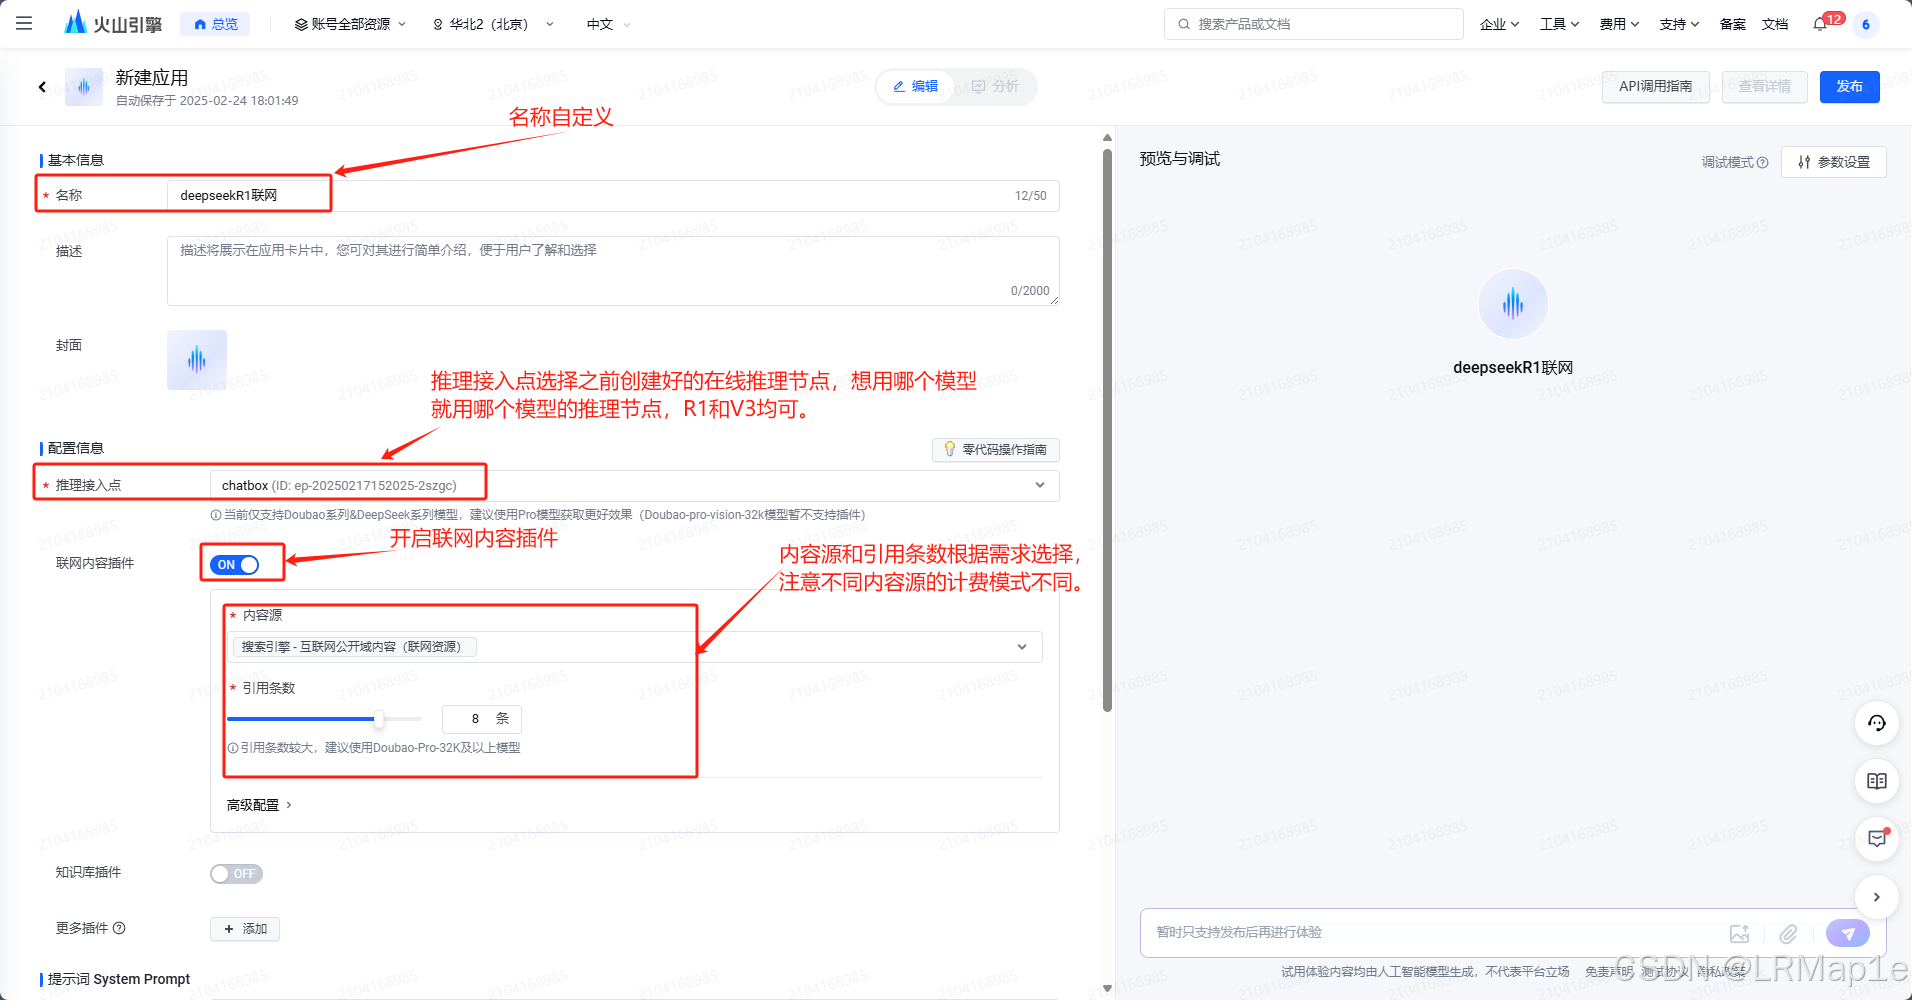Go back with the left arrow

point(42,87)
